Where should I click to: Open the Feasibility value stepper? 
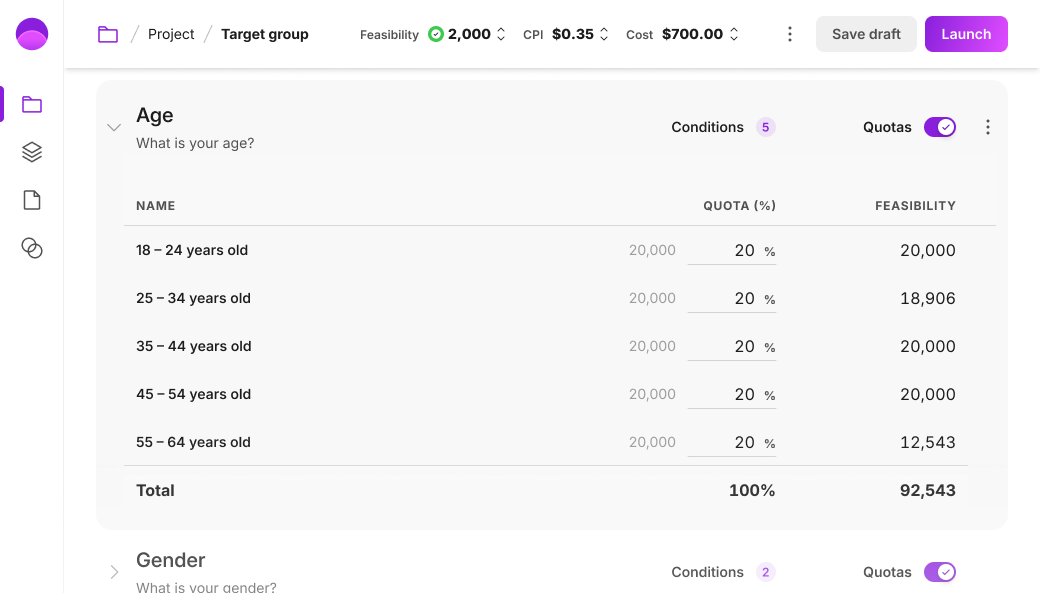(500, 33)
